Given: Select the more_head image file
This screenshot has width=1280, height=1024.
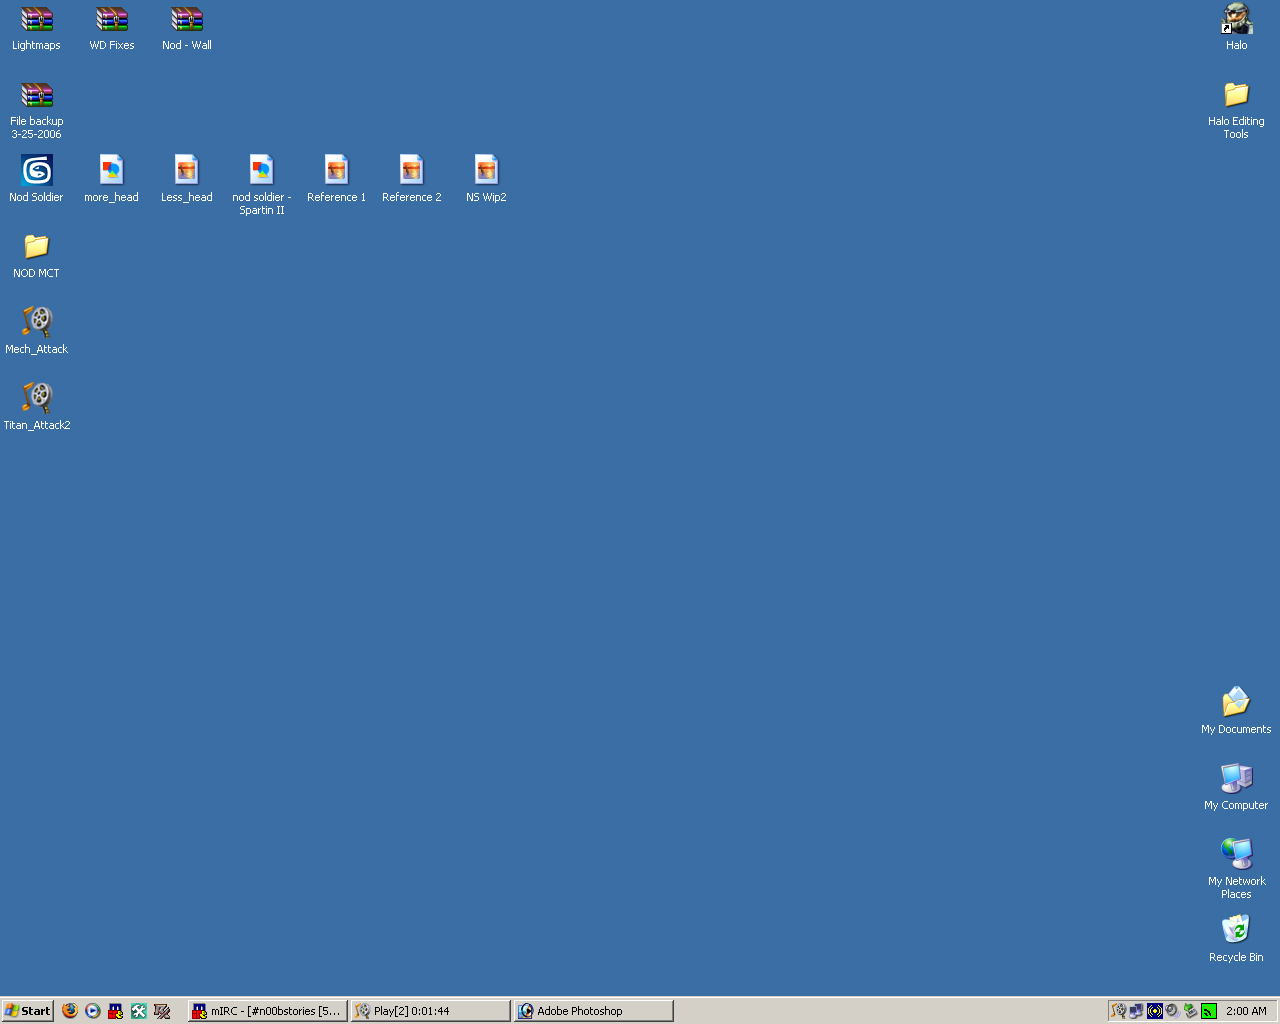Looking at the screenshot, I should 111,171.
